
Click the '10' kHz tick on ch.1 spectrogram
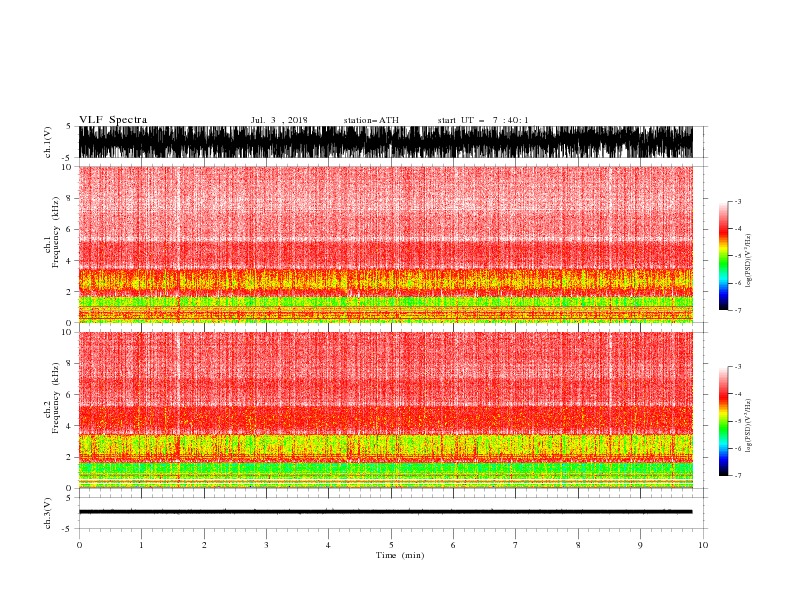[67, 167]
